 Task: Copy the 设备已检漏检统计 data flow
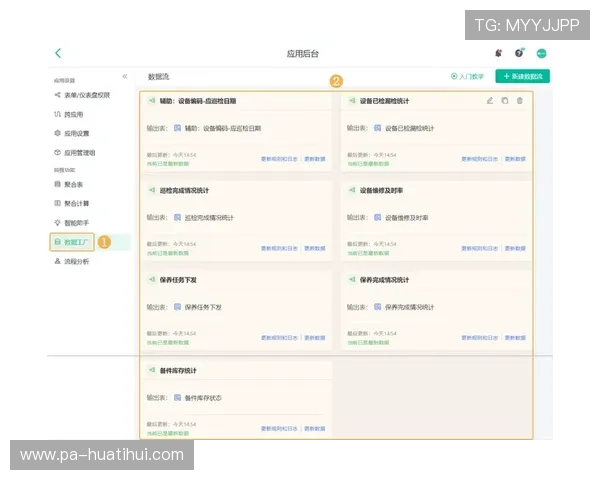(x=505, y=101)
